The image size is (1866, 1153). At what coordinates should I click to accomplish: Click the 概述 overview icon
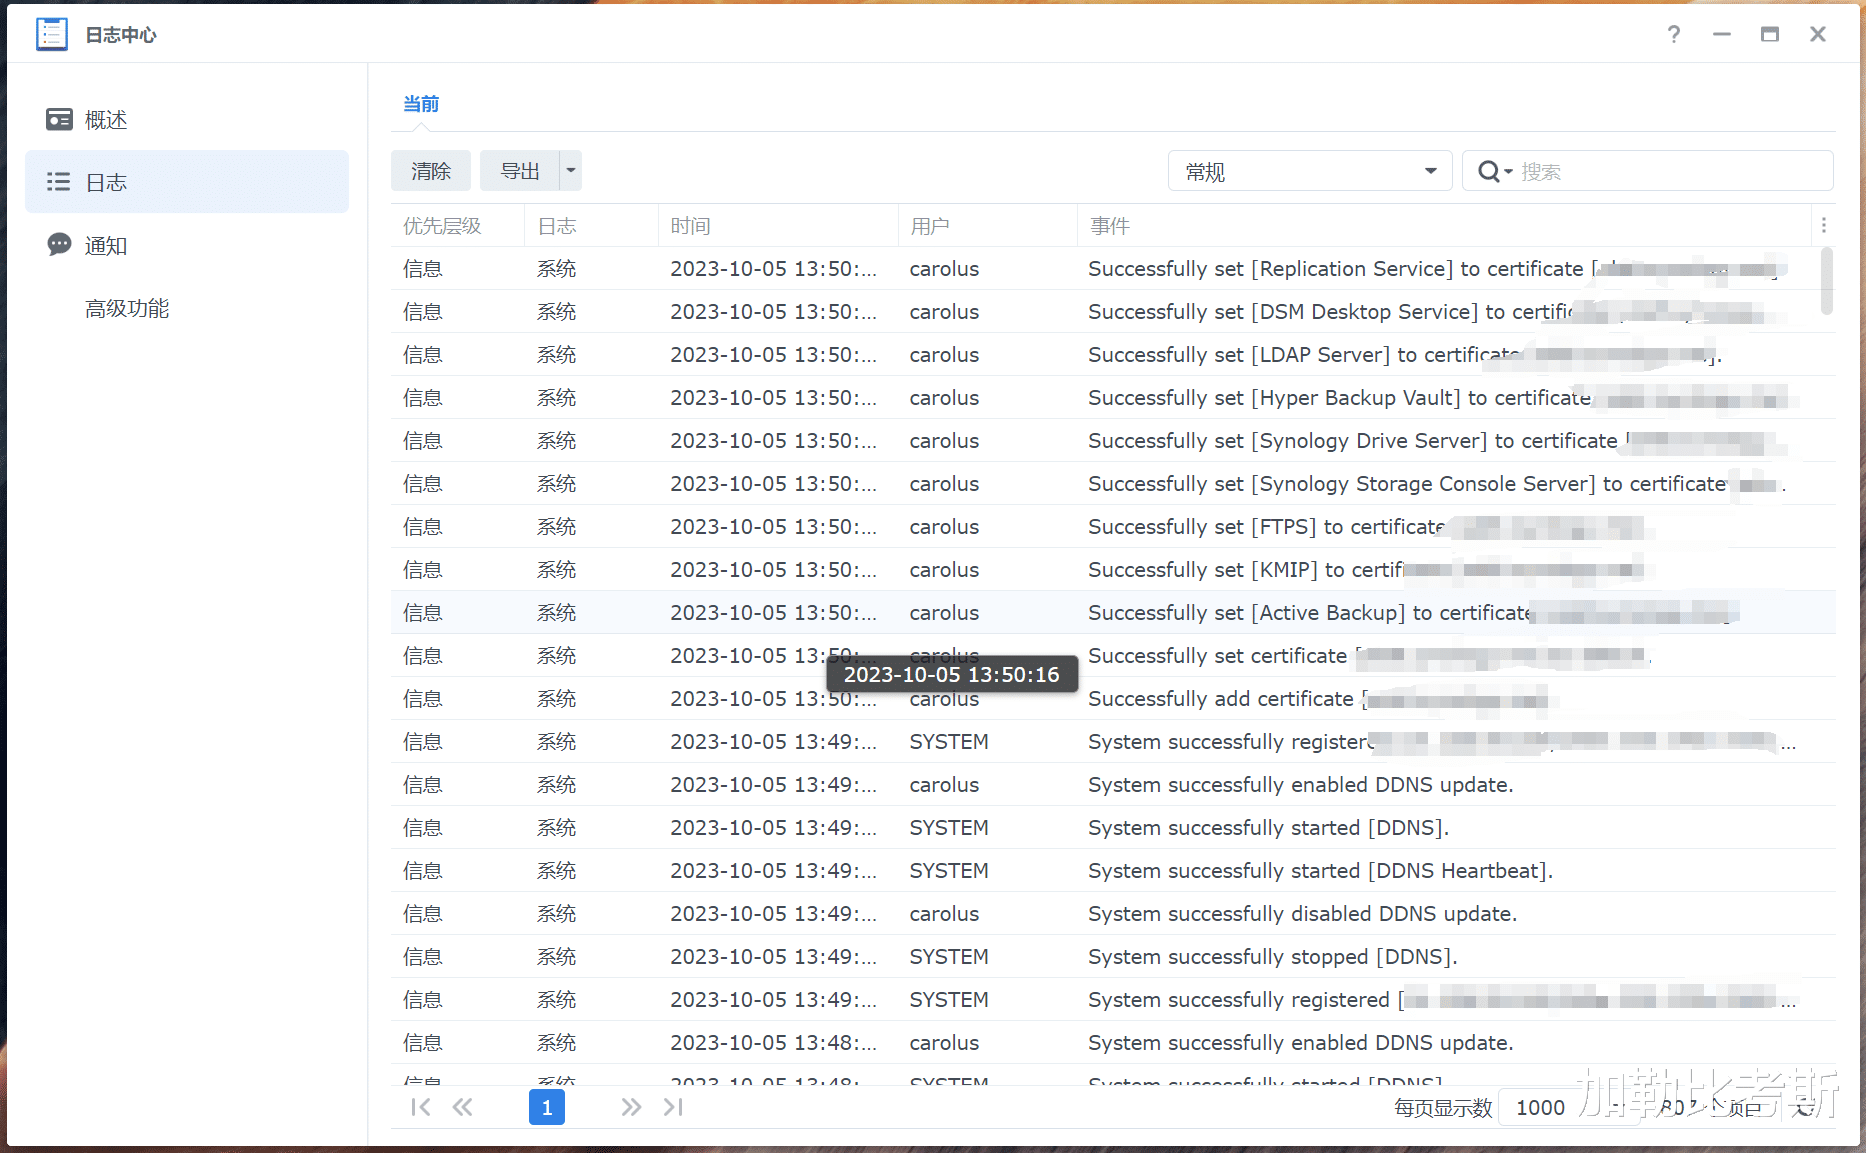pyautogui.click(x=59, y=120)
